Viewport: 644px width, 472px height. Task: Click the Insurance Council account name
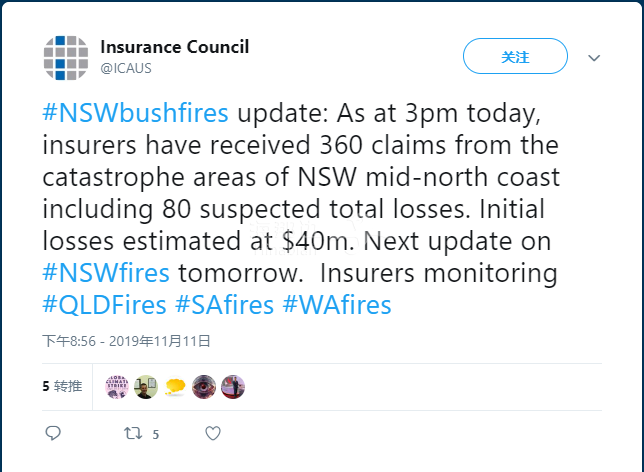coord(174,47)
